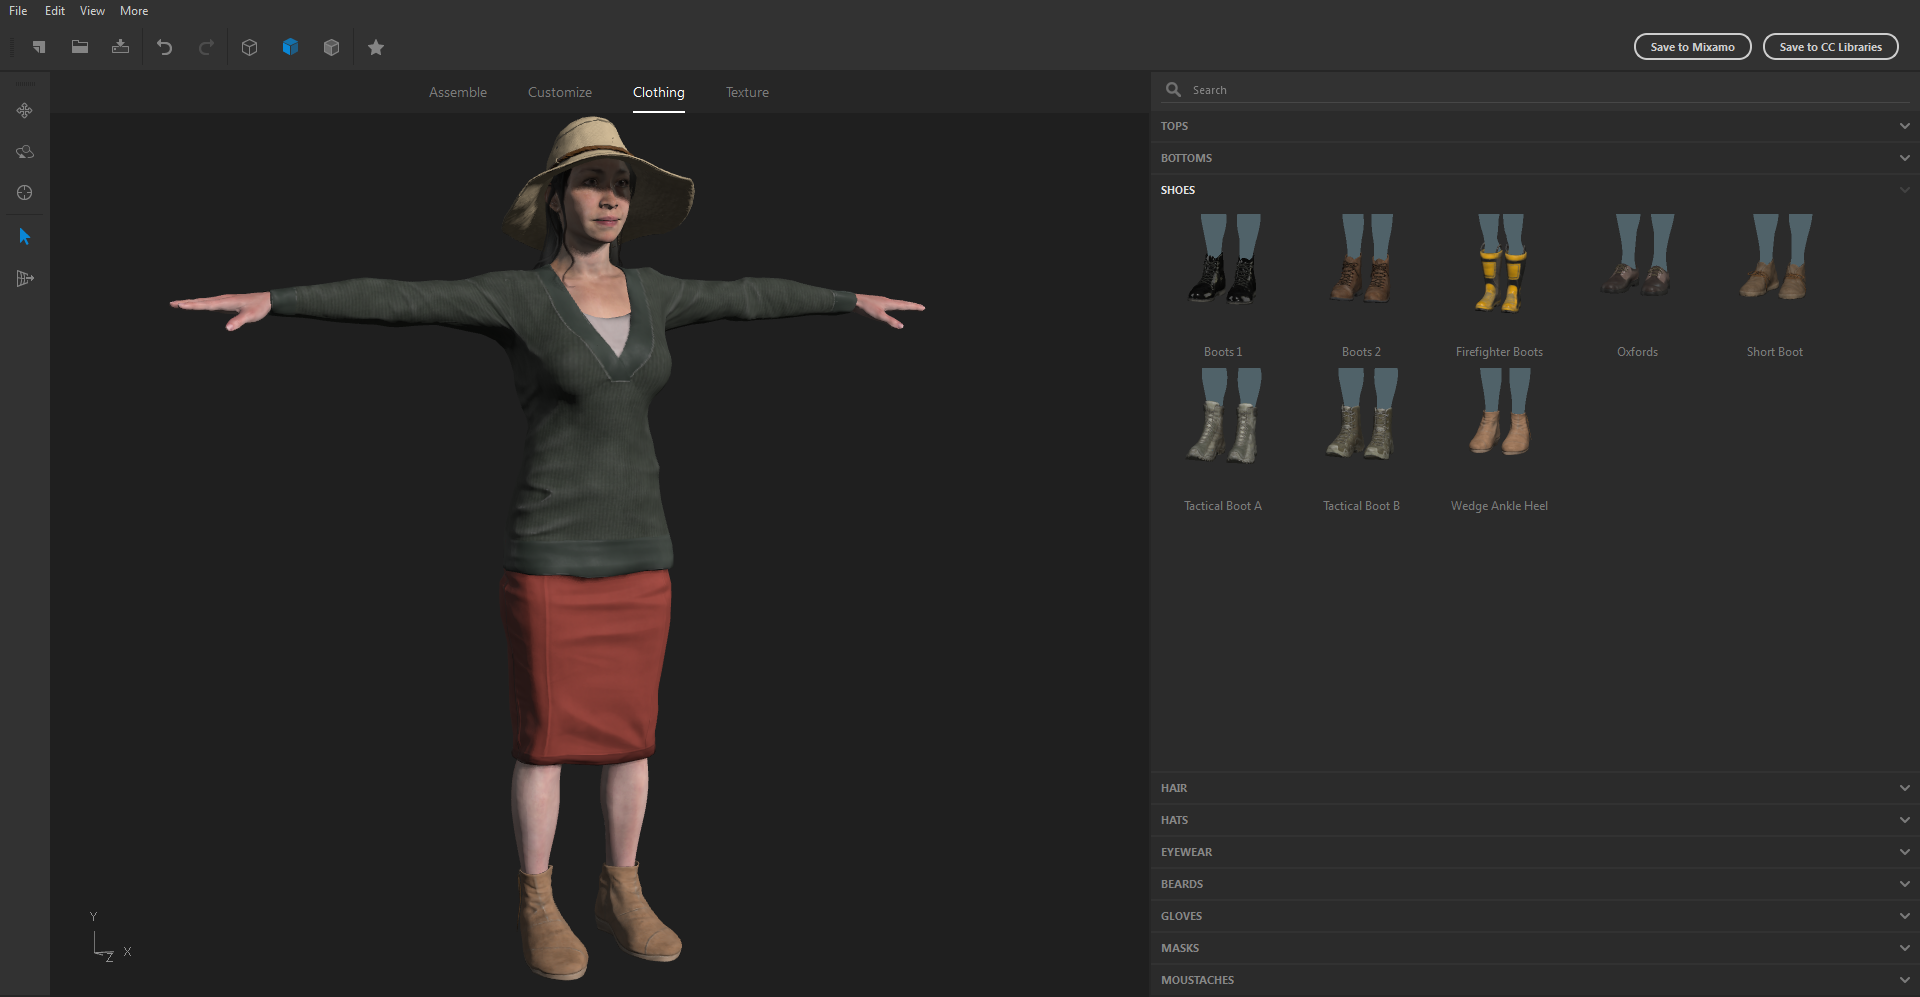Click the Save to CC Libraries button
The height and width of the screenshot is (997, 1920).
click(x=1831, y=46)
